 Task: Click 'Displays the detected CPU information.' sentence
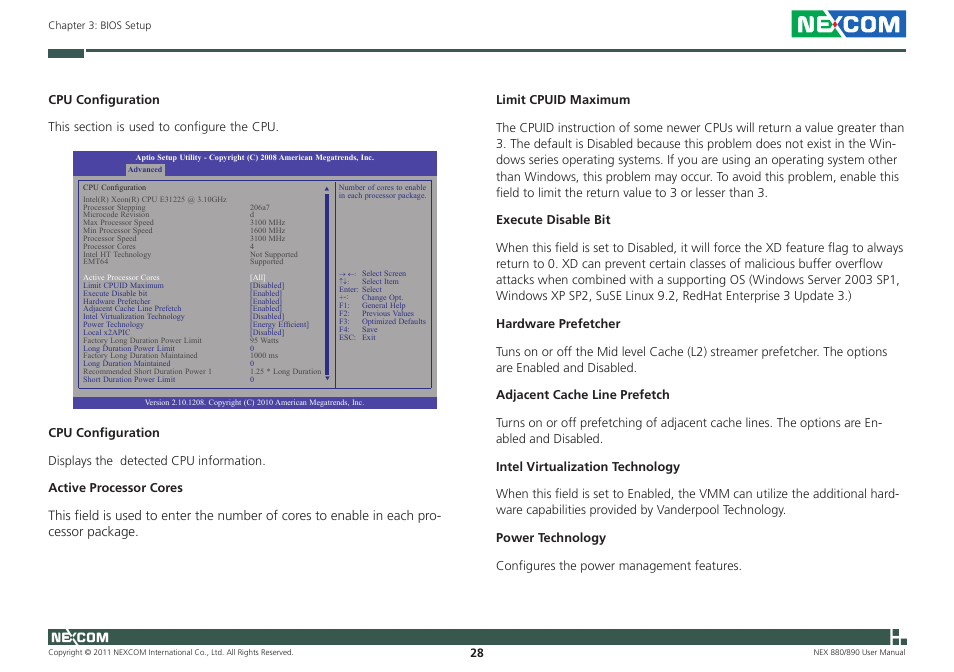pyautogui.click(x=157, y=461)
